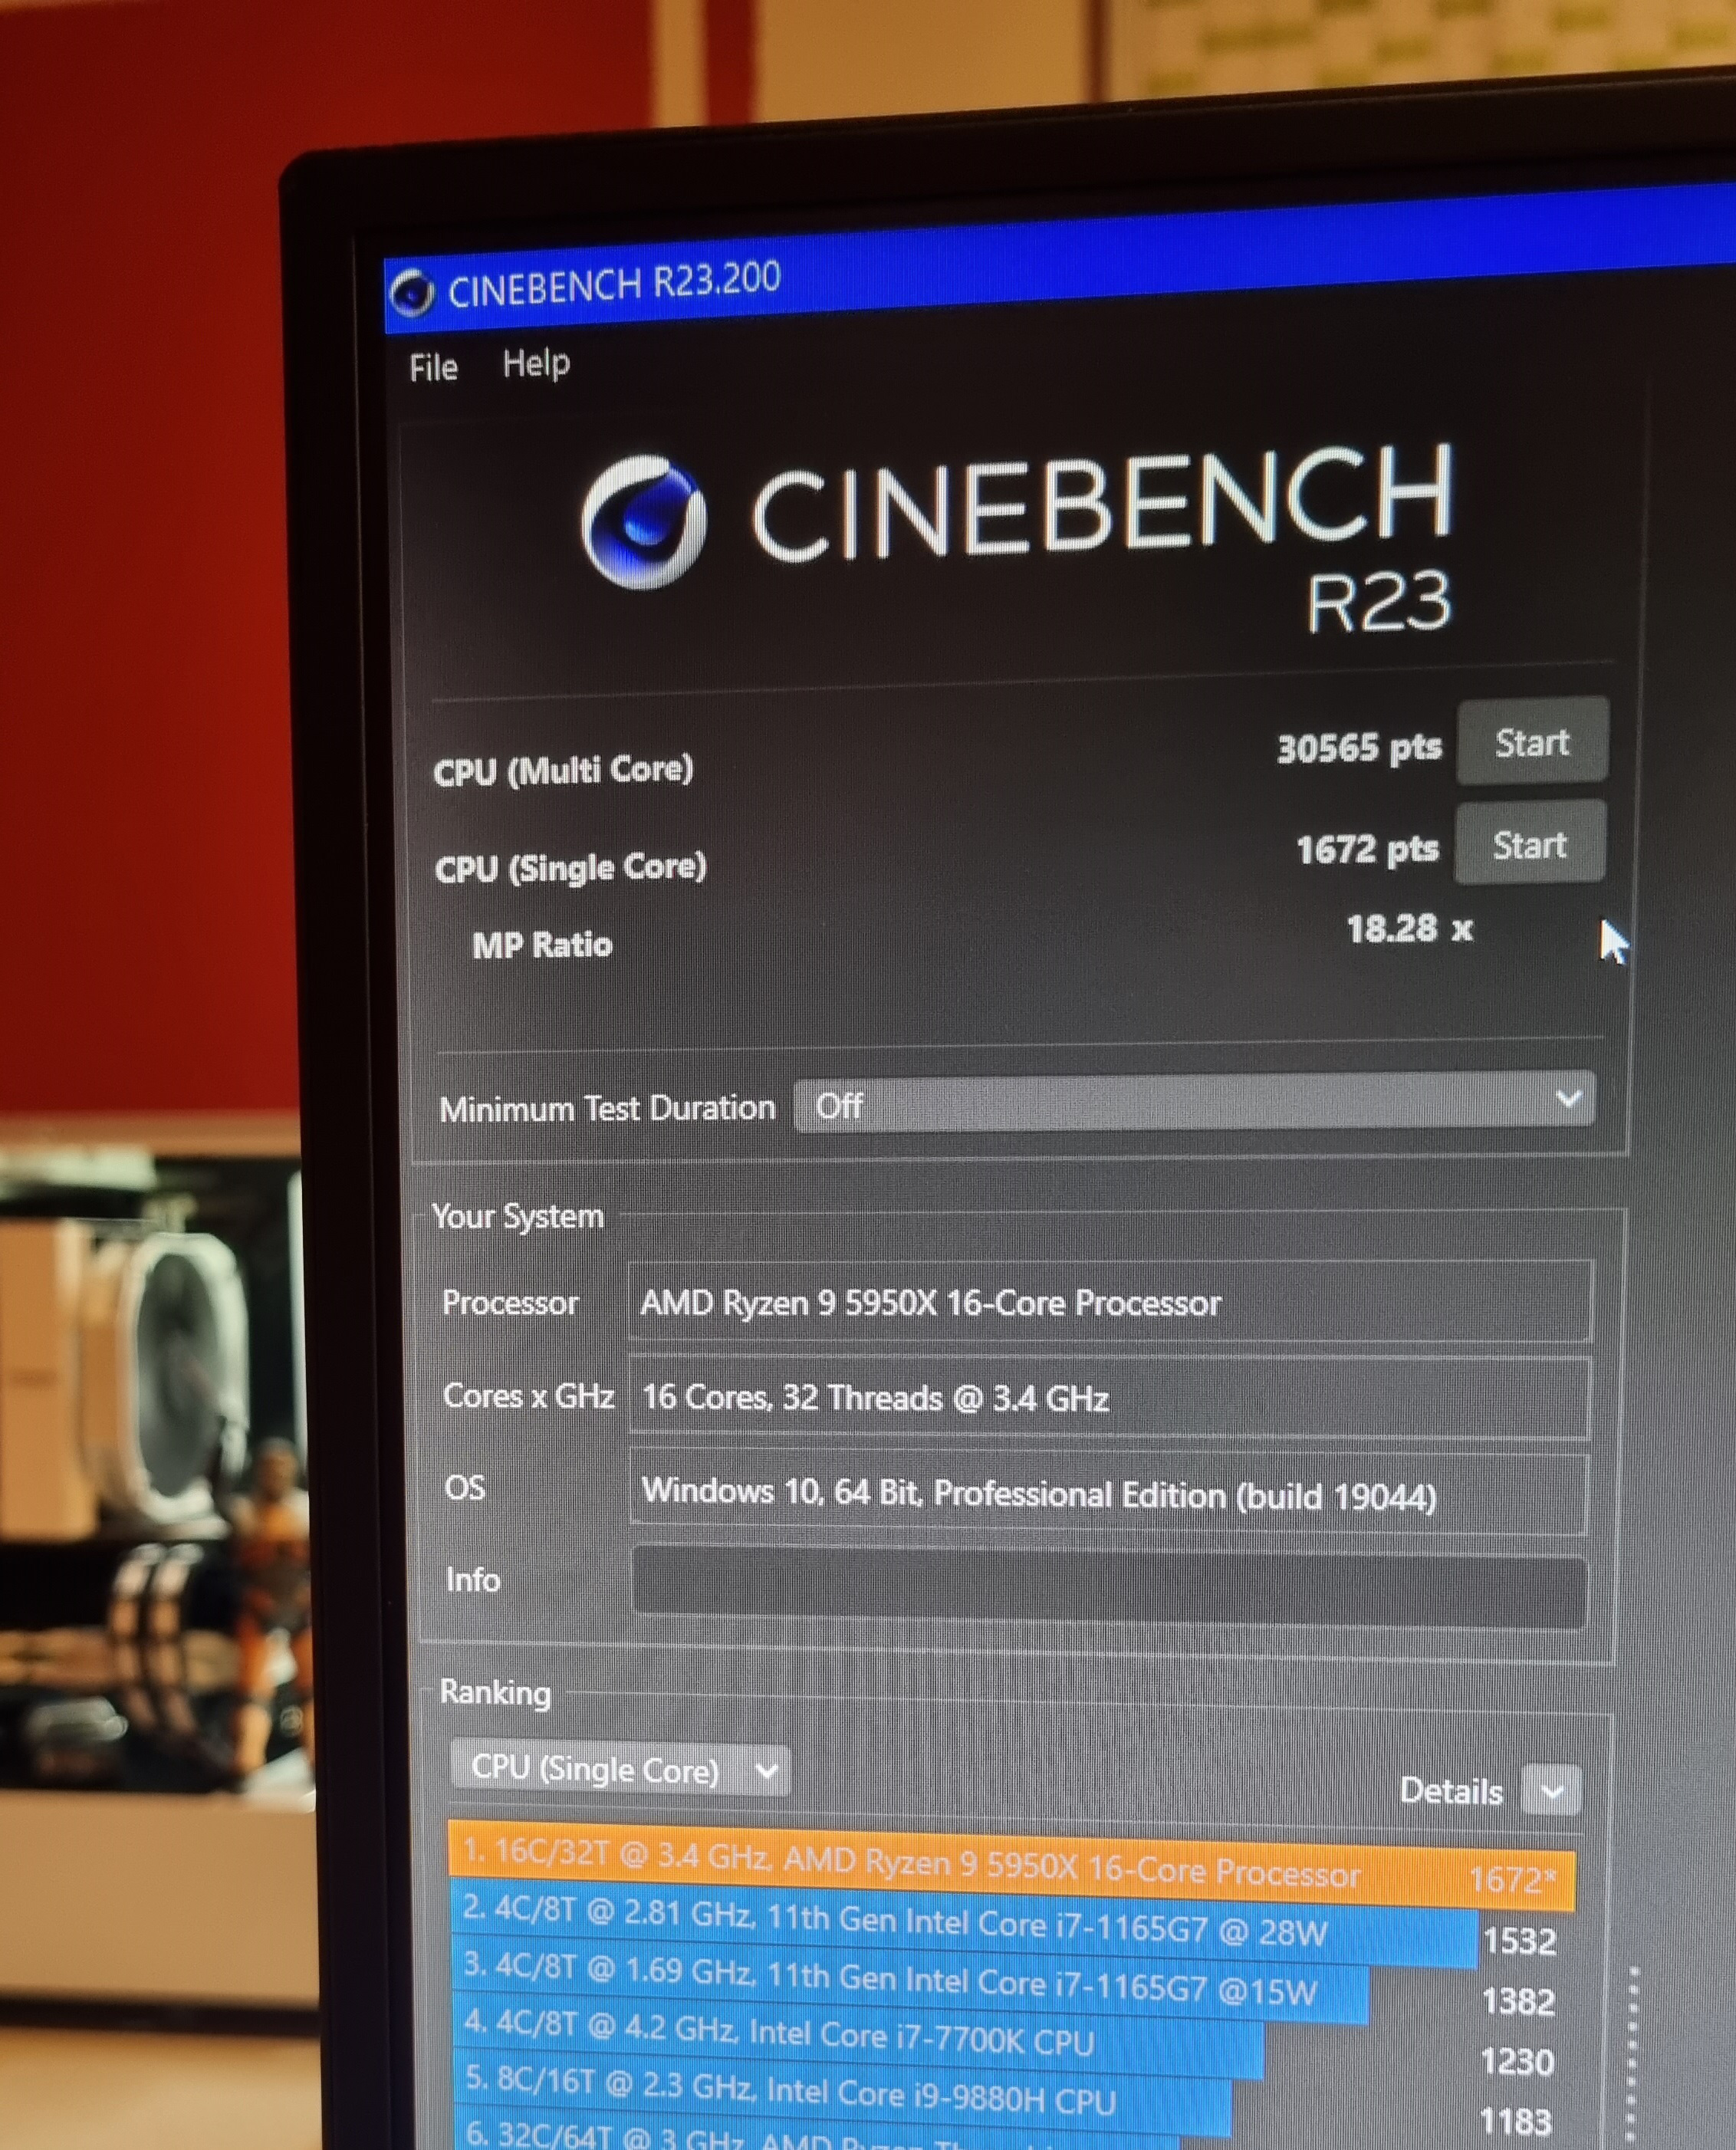Click the Minimum Test Duration label
Viewport: 1736px width, 2150px height.
(607, 1108)
